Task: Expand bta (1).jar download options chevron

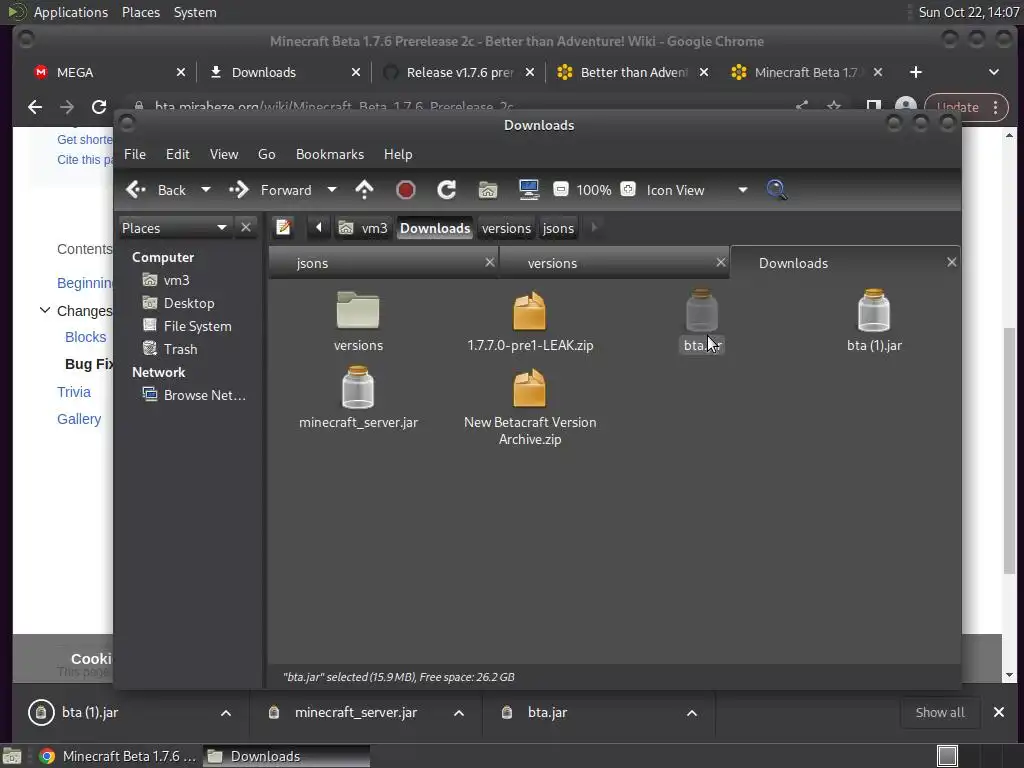Action: [226, 712]
